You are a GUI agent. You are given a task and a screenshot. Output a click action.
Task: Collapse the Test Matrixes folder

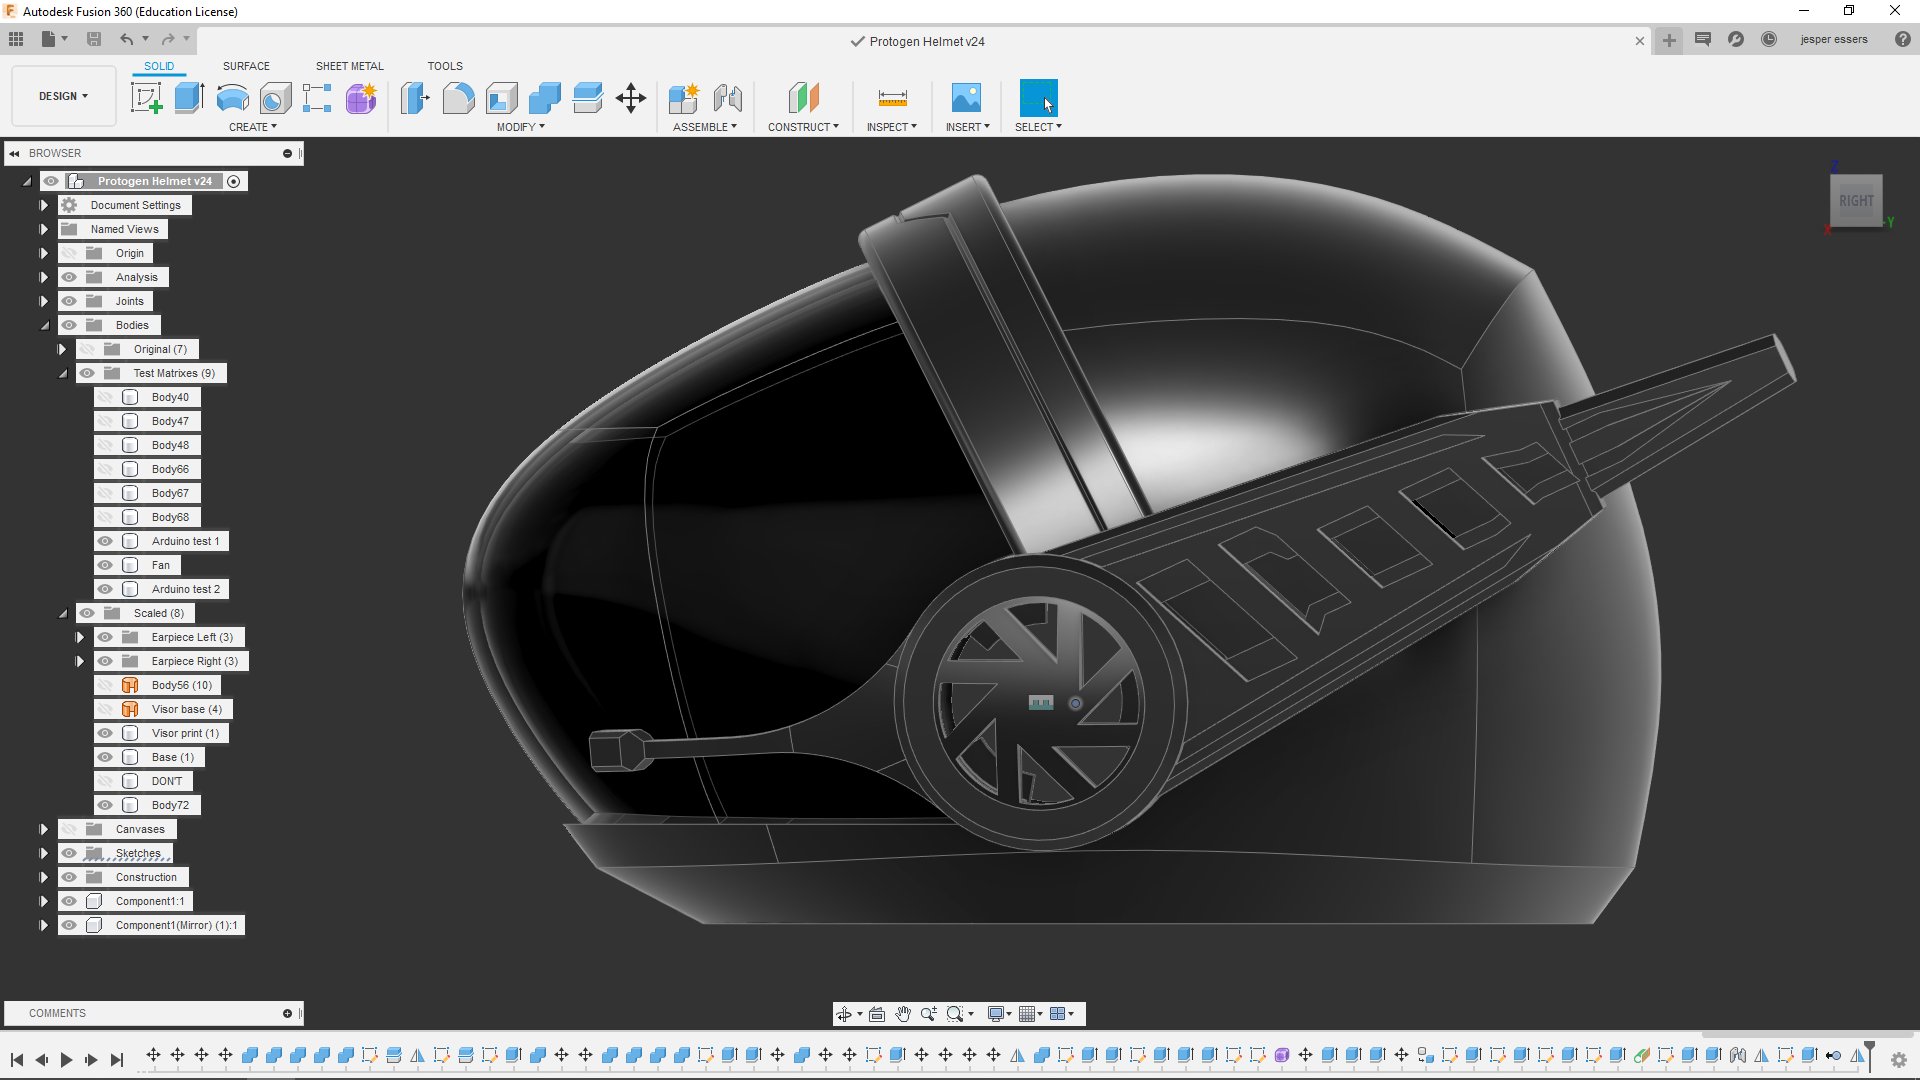tap(62, 373)
